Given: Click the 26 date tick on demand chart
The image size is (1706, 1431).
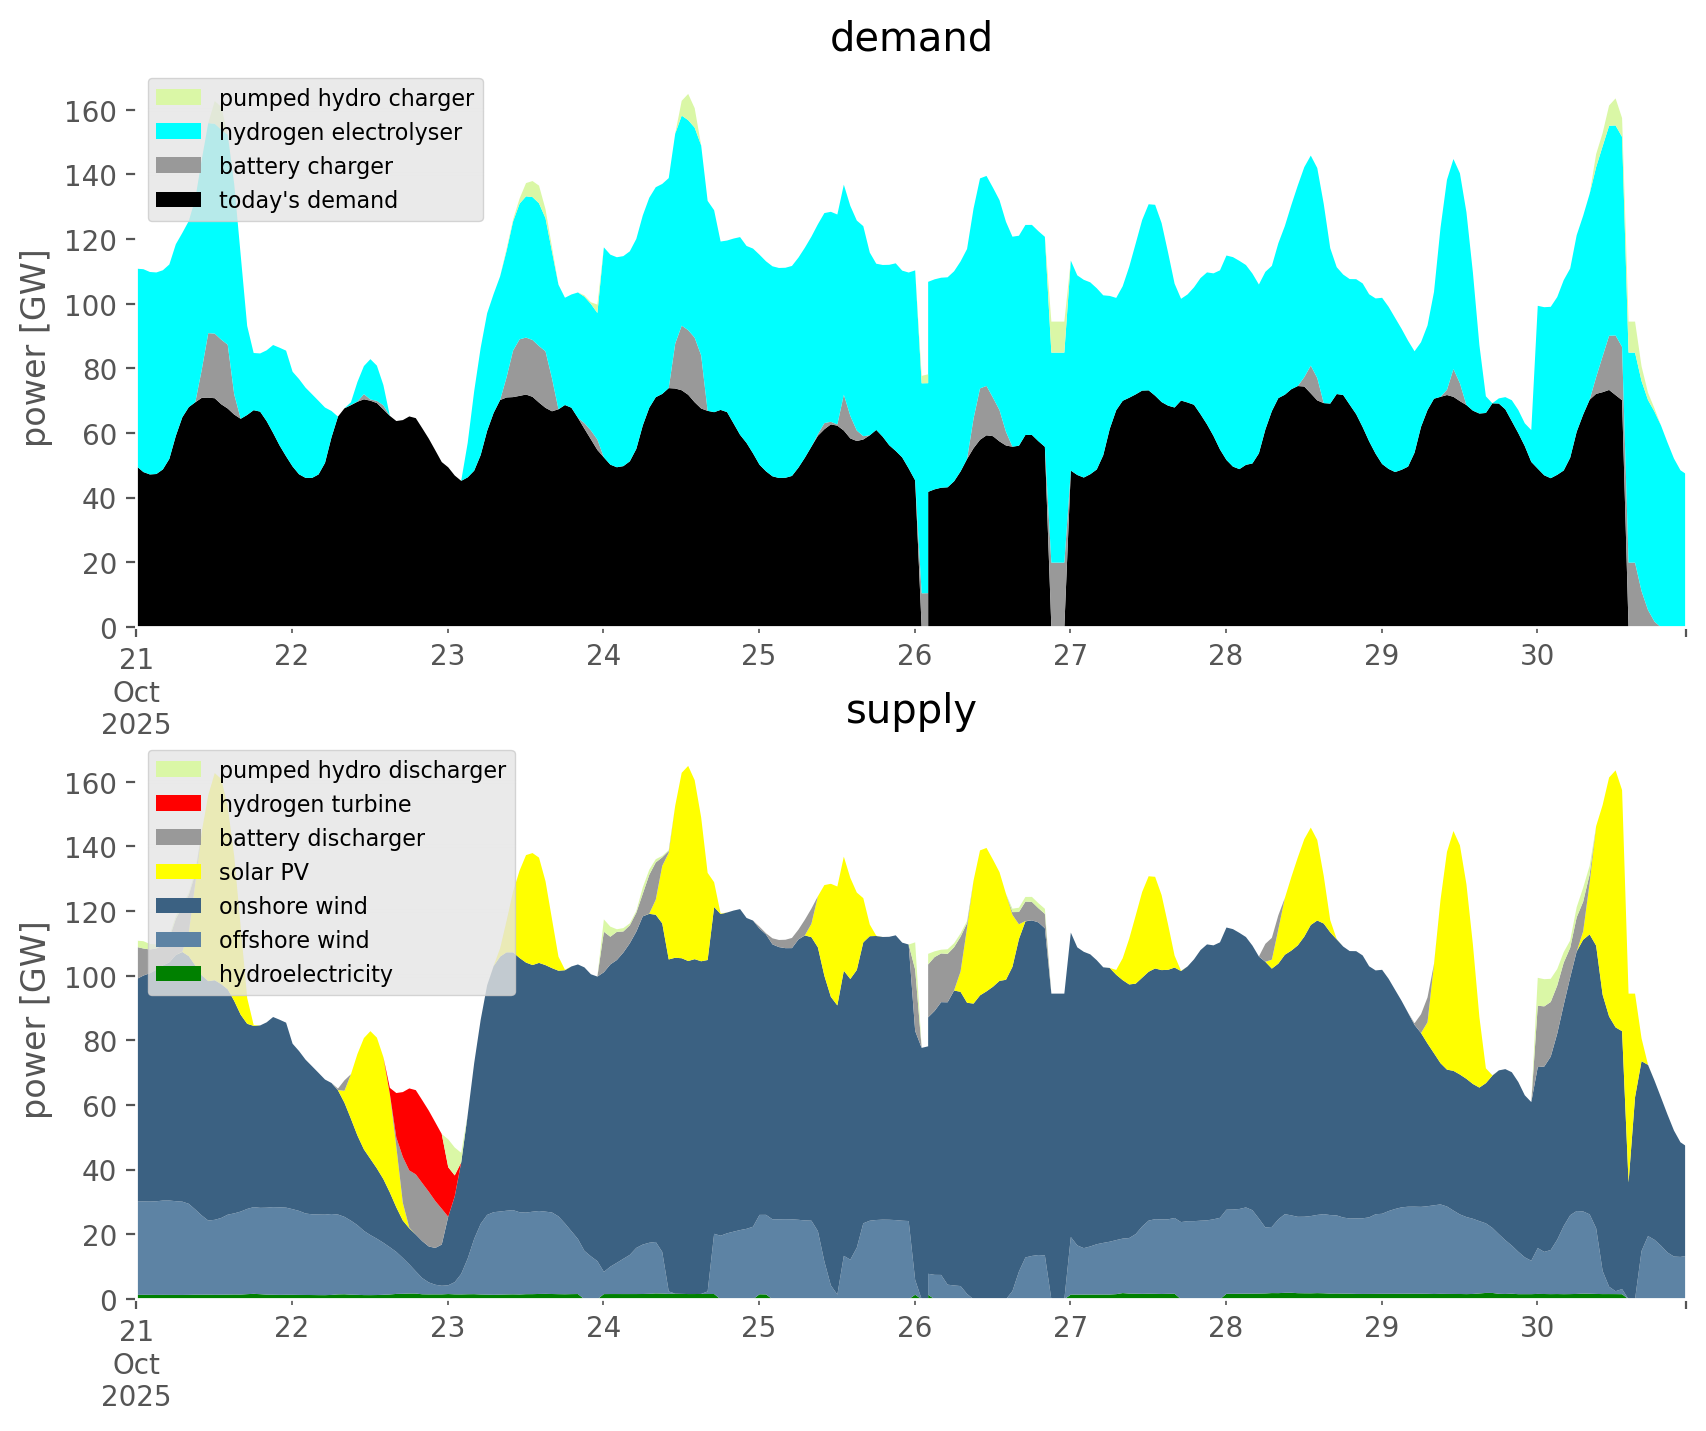Looking at the screenshot, I should coord(914,656).
